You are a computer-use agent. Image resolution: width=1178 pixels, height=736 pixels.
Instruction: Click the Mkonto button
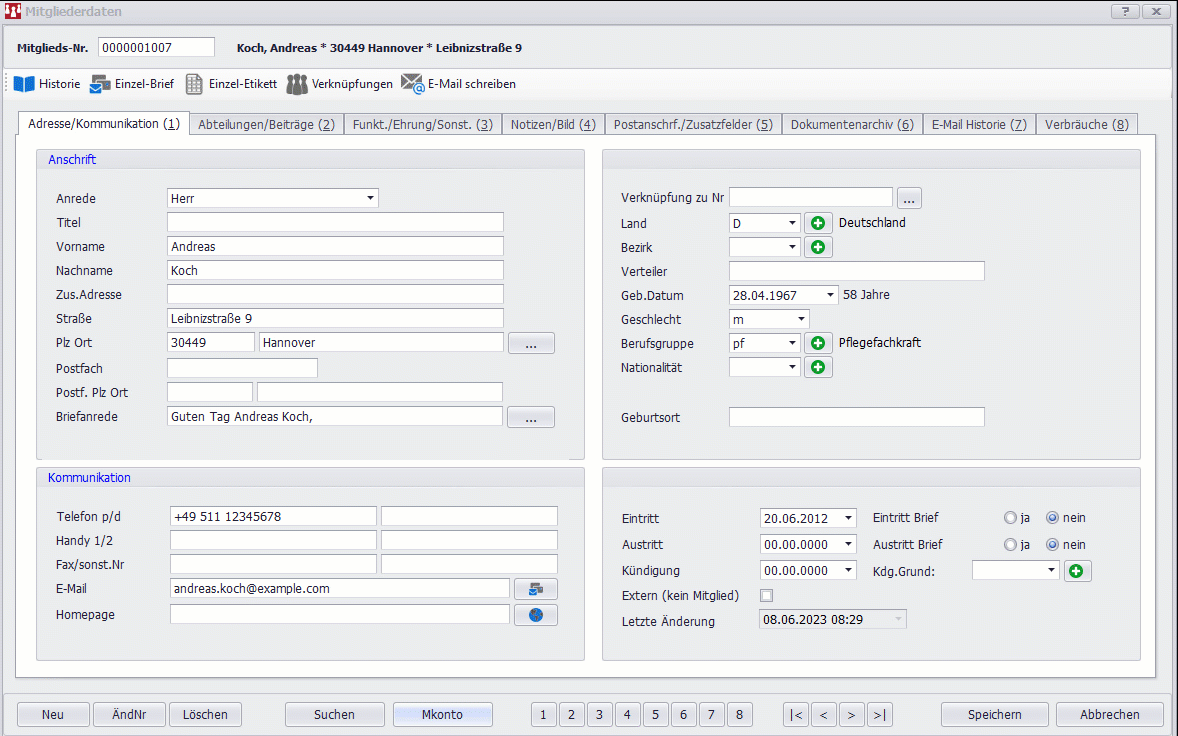tap(442, 714)
